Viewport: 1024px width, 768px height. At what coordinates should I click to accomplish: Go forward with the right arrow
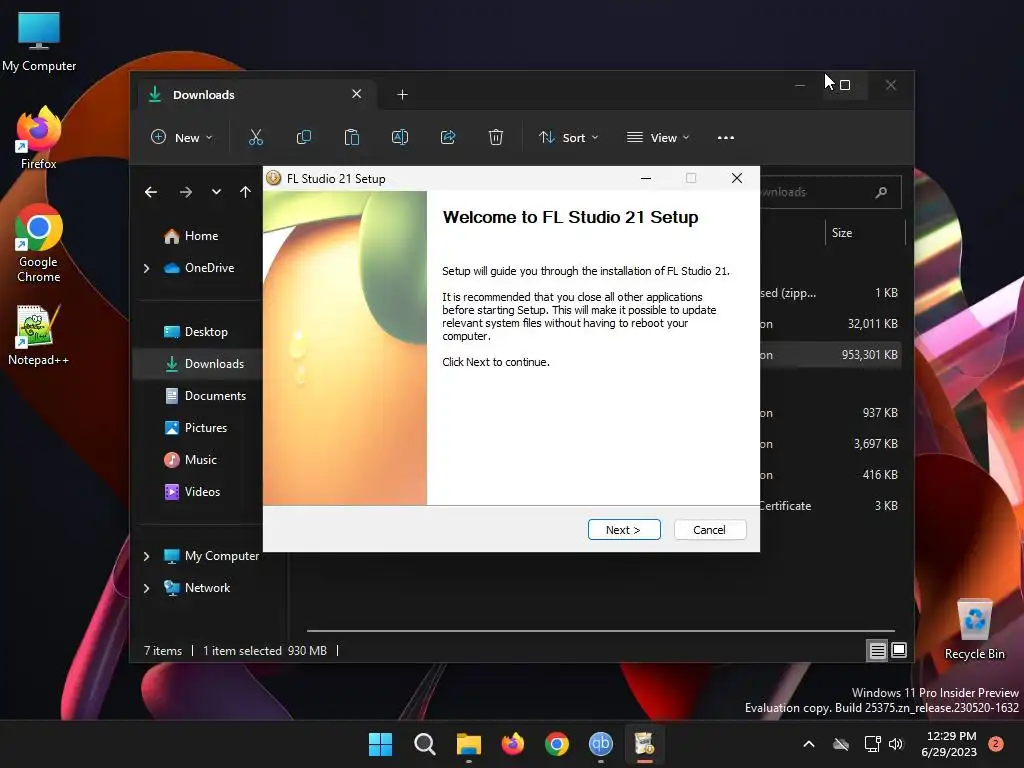click(185, 192)
